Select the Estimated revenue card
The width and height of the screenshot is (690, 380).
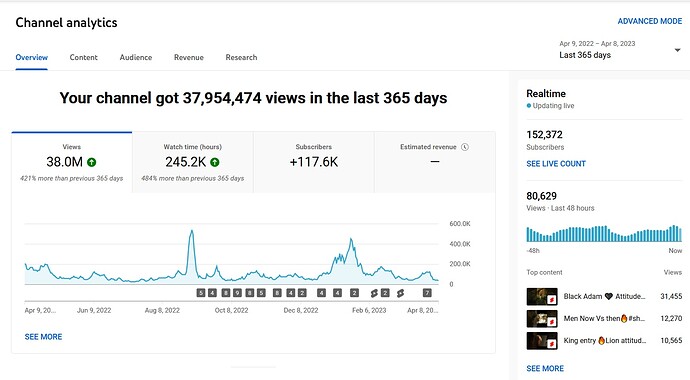(x=435, y=162)
